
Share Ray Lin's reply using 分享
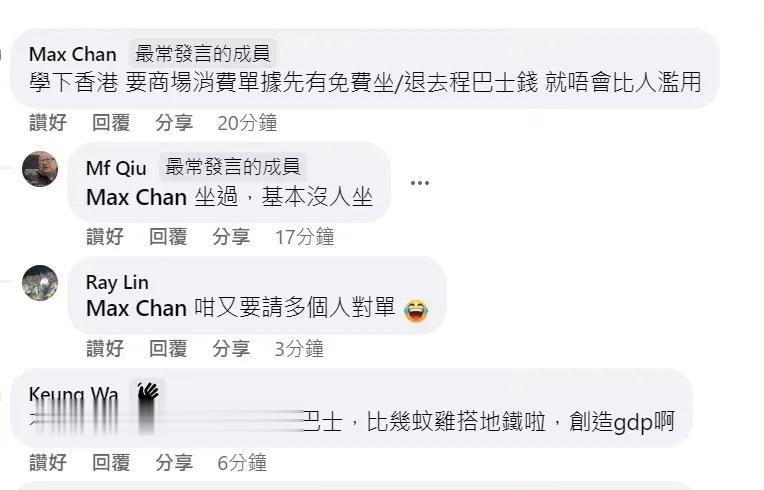[231, 349]
